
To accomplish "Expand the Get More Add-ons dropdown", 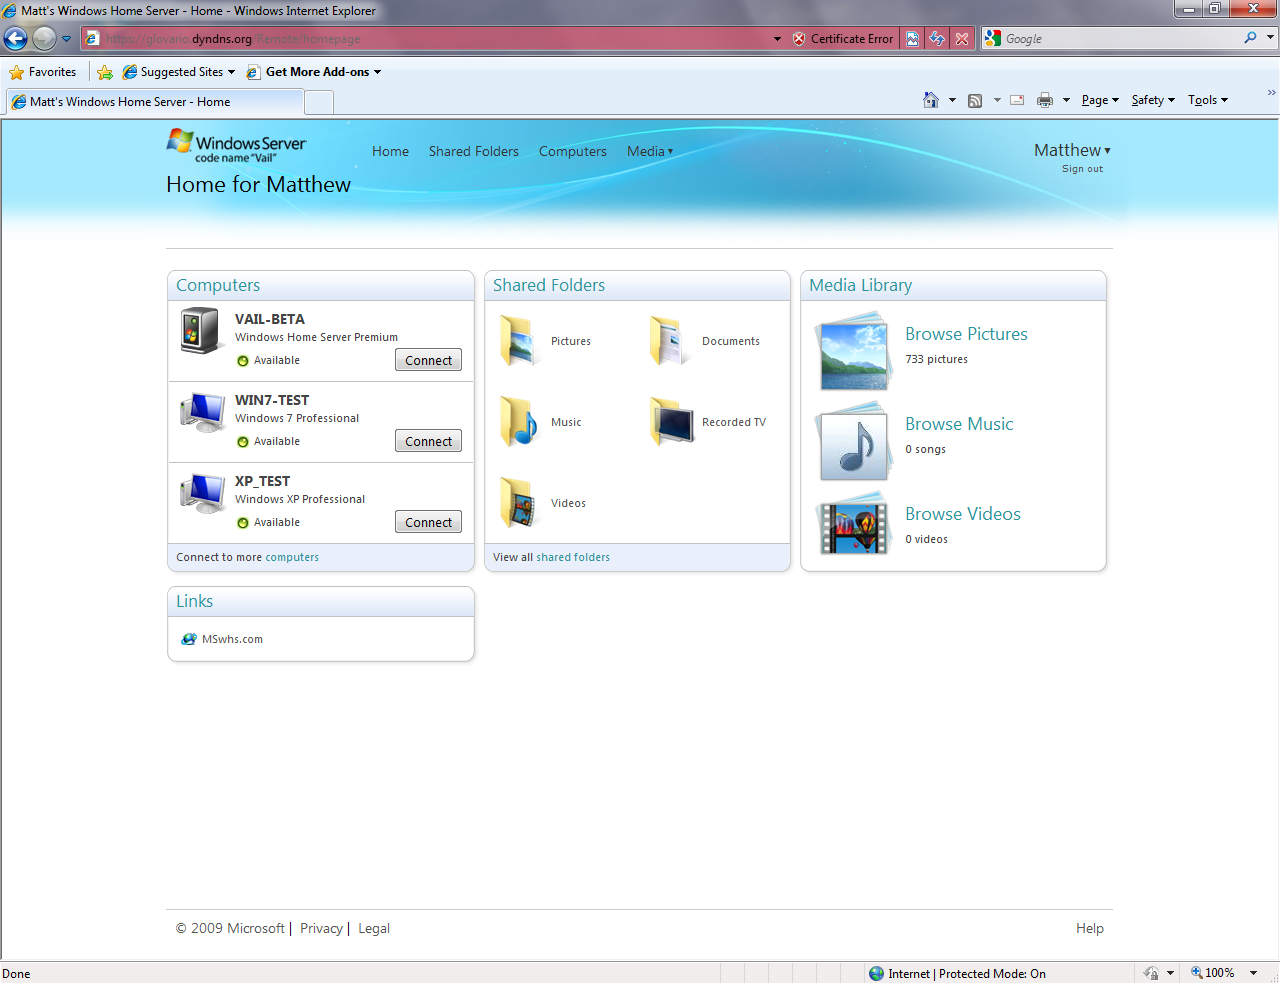I will 377,72.
